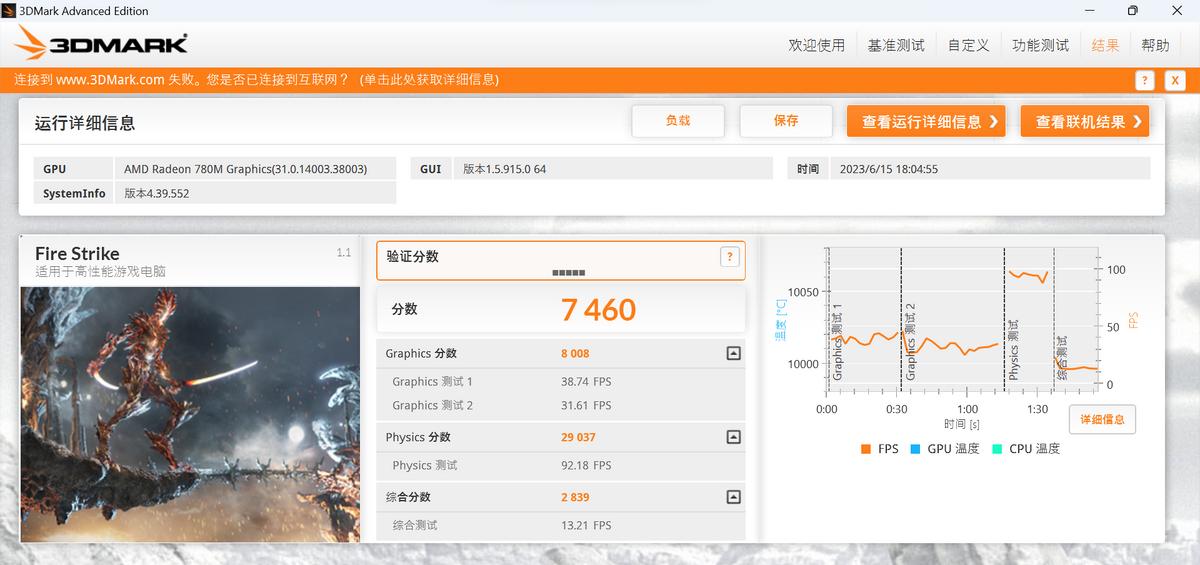Screen dimensions: 1200x565
Task: Click the GUI version 1.5.915.0 64 value
Action: tap(505, 169)
